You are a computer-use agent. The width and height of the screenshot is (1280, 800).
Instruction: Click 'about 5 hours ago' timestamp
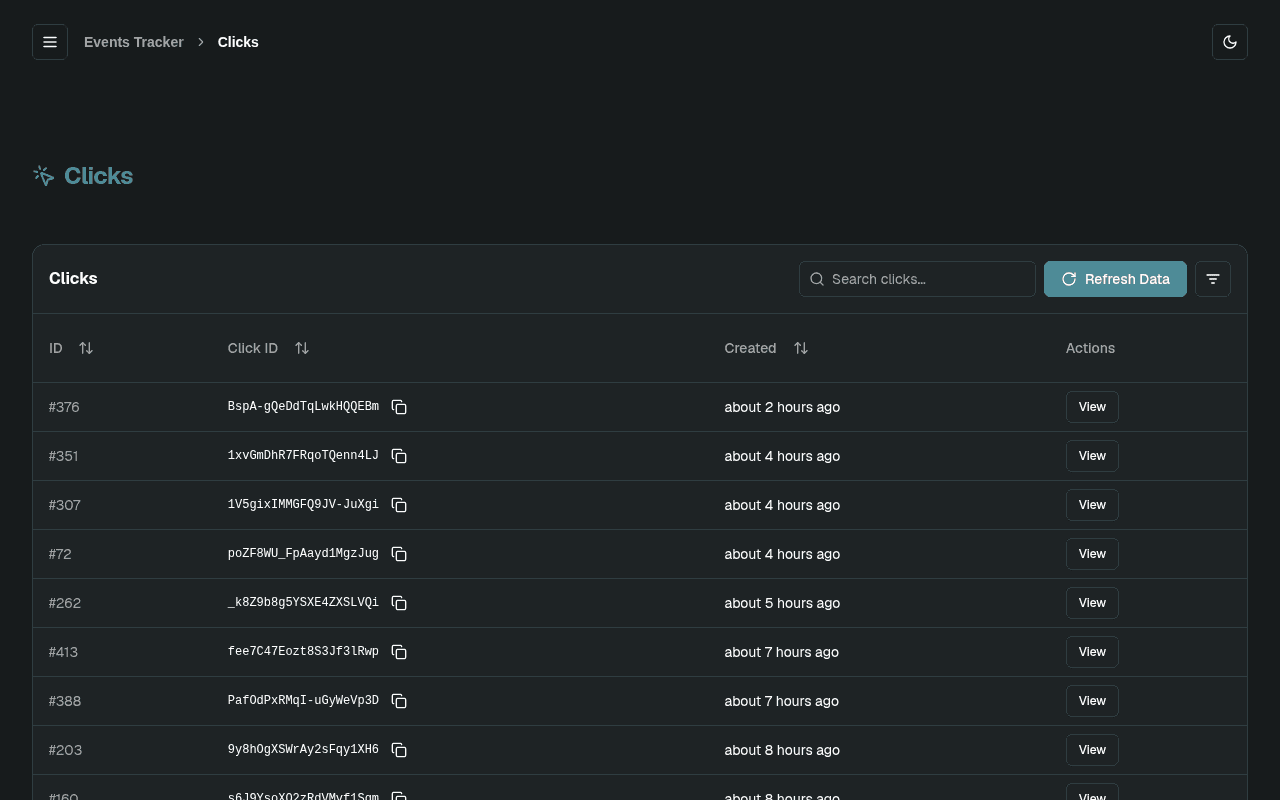tap(782, 603)
